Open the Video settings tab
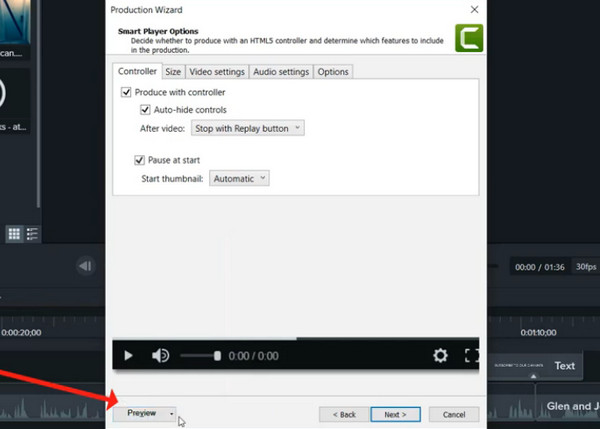The image size is (600, 429). pos(217,72)
